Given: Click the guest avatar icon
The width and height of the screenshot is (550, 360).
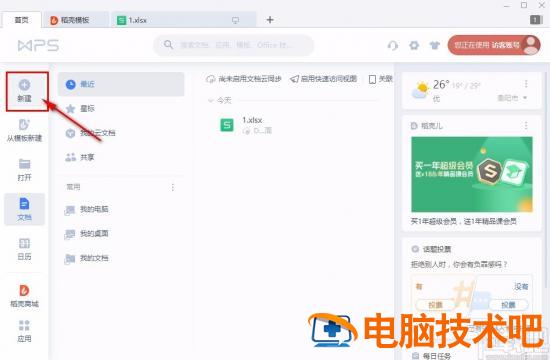Looking at the screenshot, I should (531, 45).
